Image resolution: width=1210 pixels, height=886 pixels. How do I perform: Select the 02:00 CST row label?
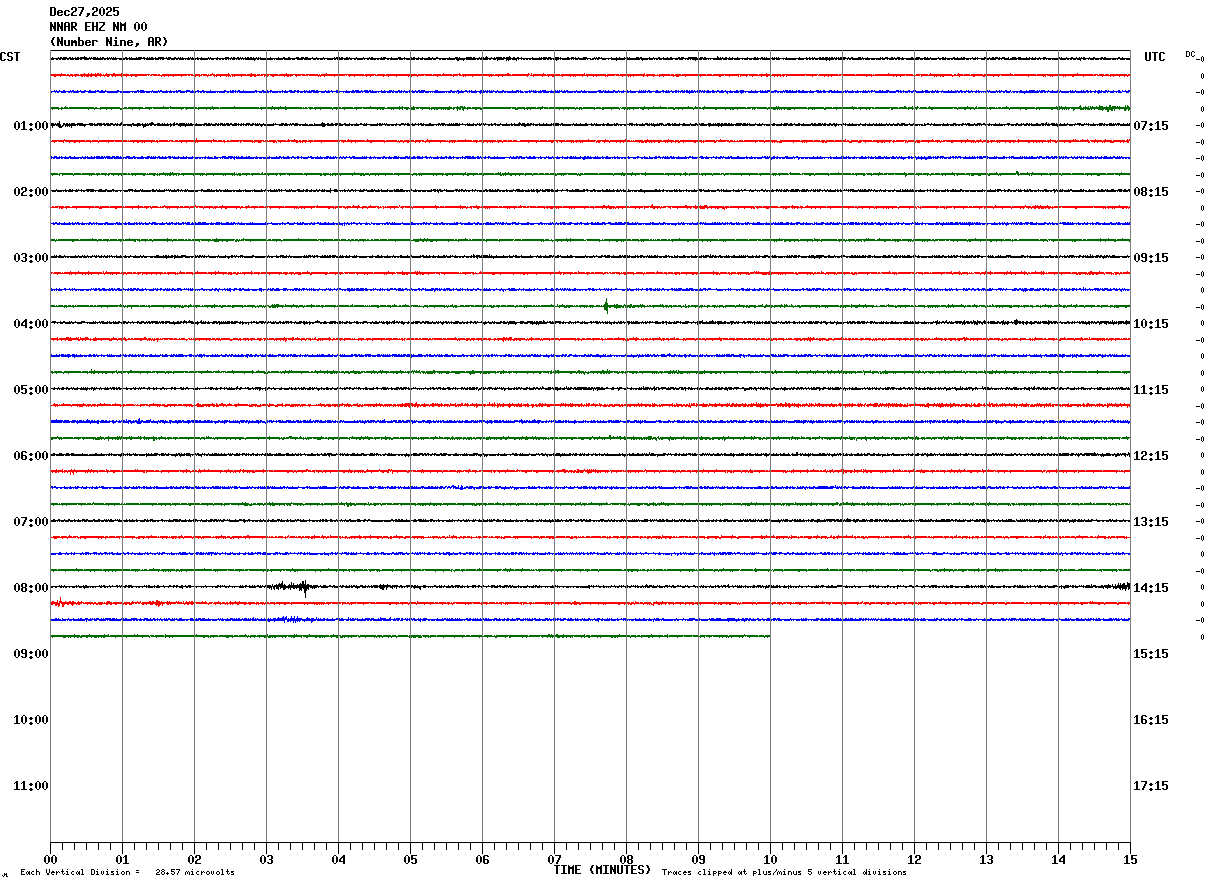tap(31, 192)
